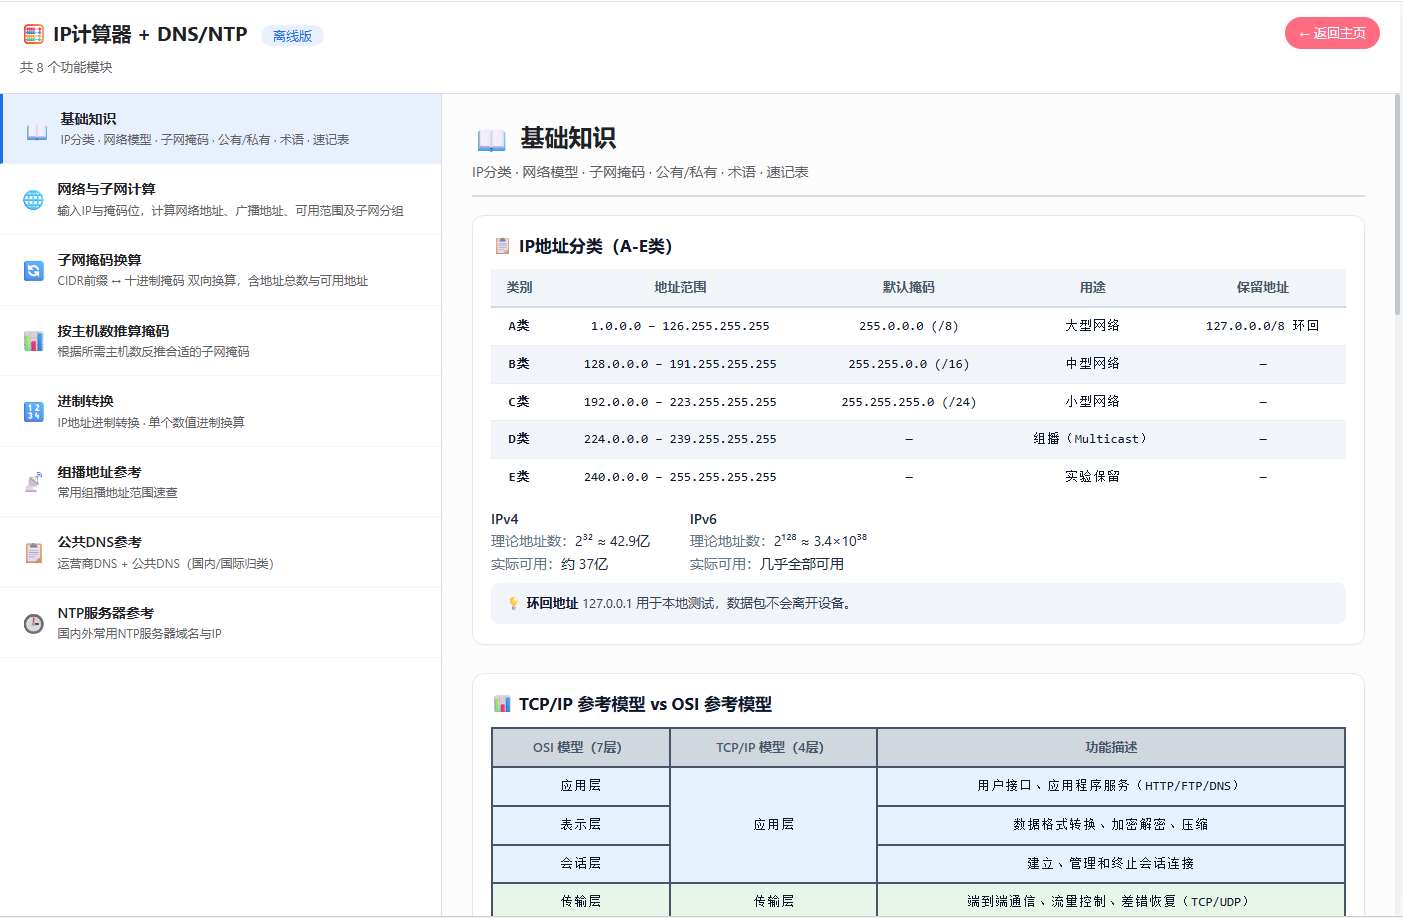
Task: Click the NTP服务器参考 clock icon
Action: (34, 623)
